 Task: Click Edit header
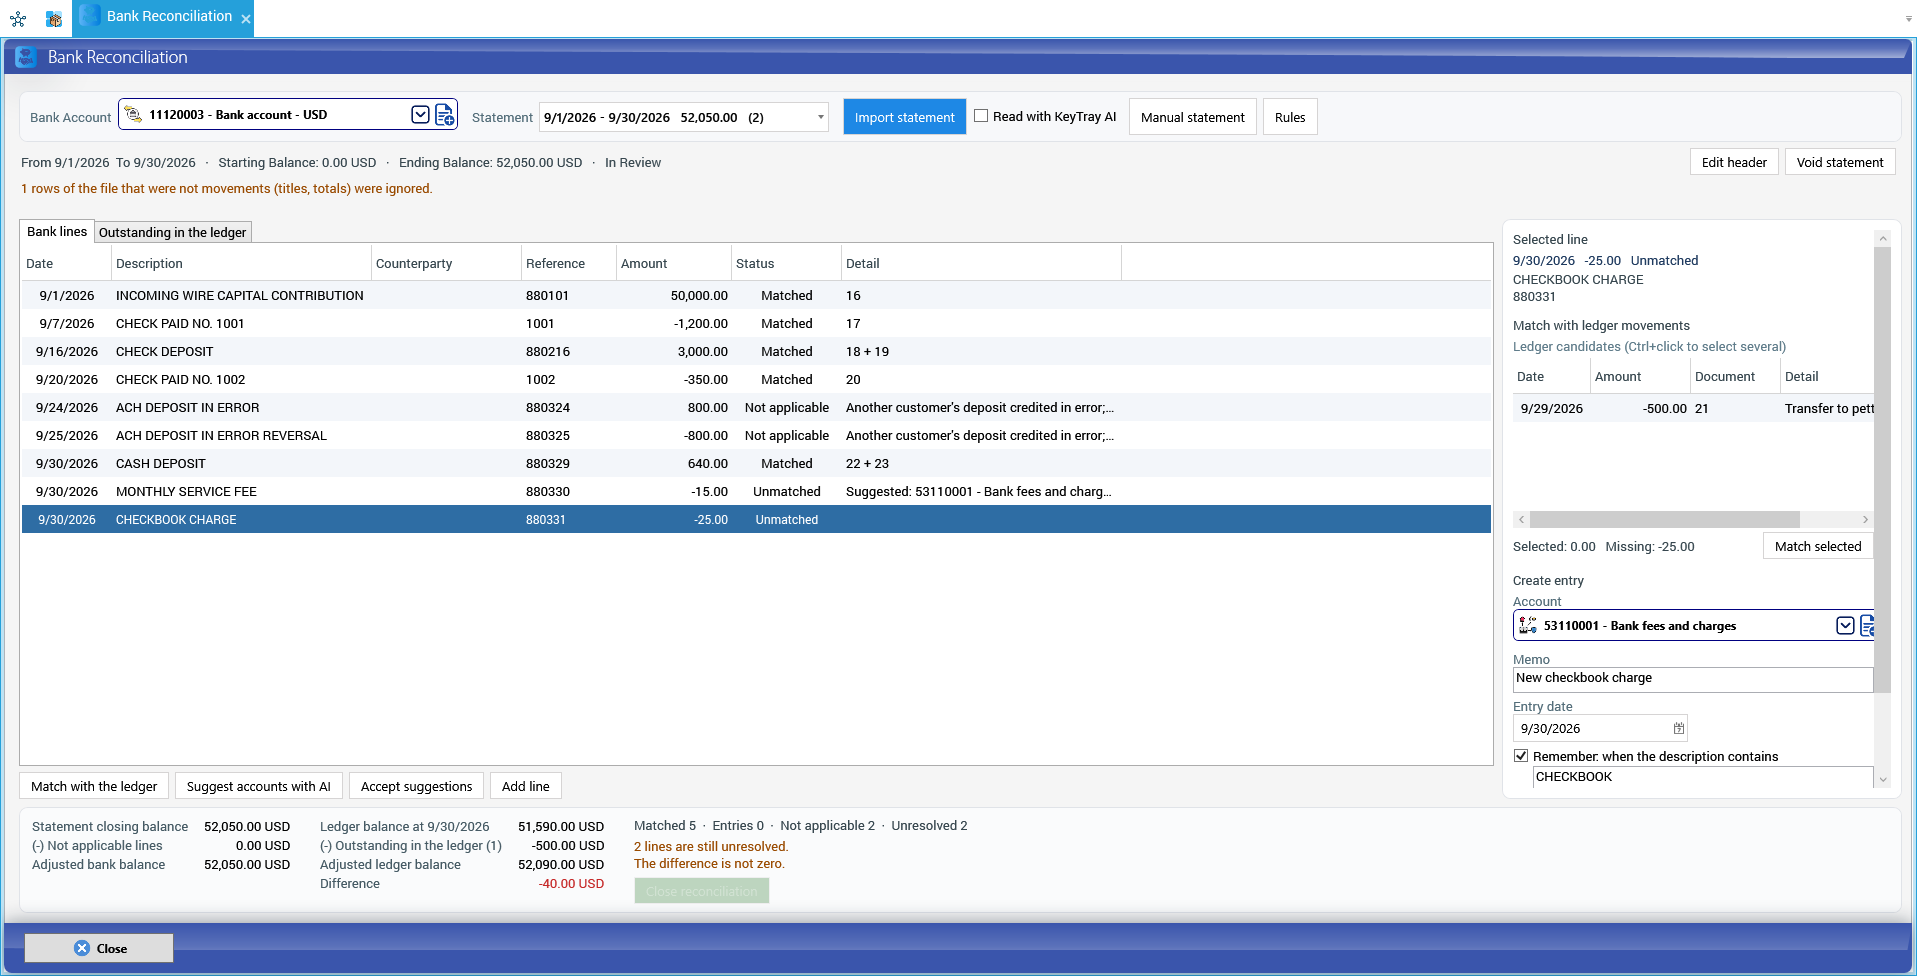[1734, 162]
